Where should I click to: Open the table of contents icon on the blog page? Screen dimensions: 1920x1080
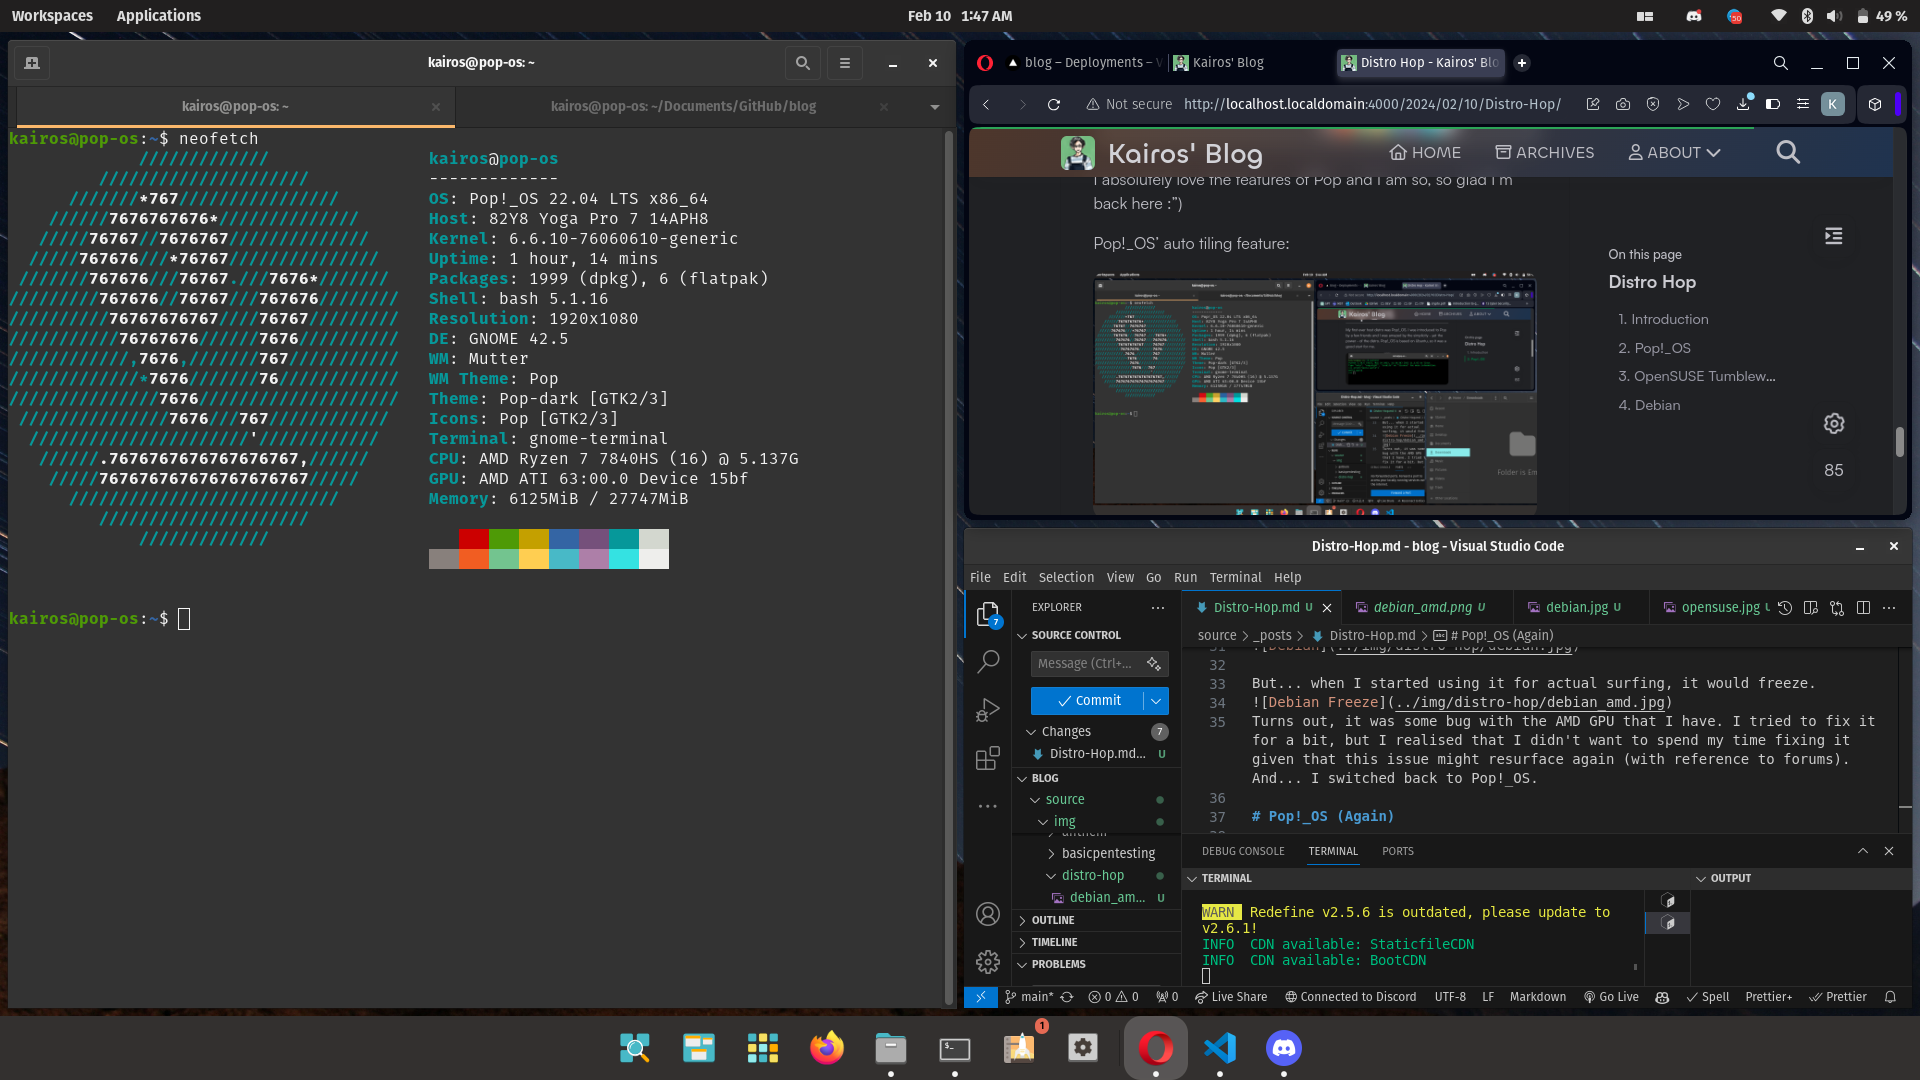click(1833, 235)
